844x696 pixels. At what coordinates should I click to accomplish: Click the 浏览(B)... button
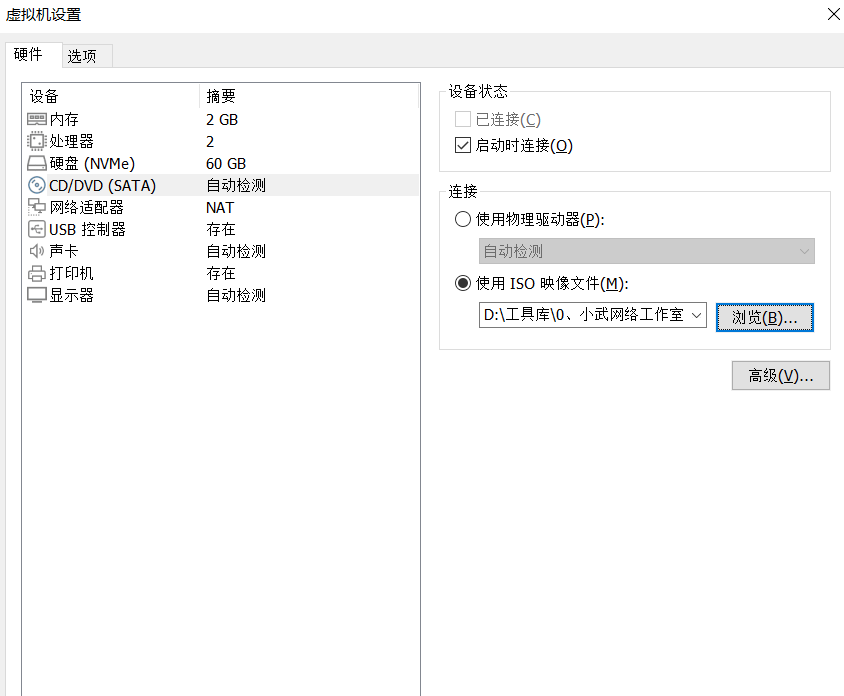click(x=764, y=318)
